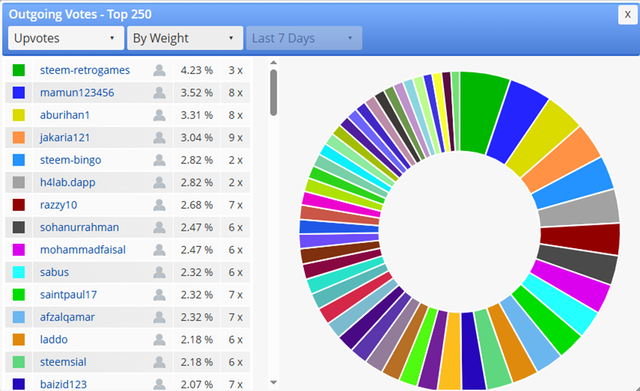The image size is (640, 391).
Task: Click the vote list scrollbar thumb
Action: [x=273, y=93]
